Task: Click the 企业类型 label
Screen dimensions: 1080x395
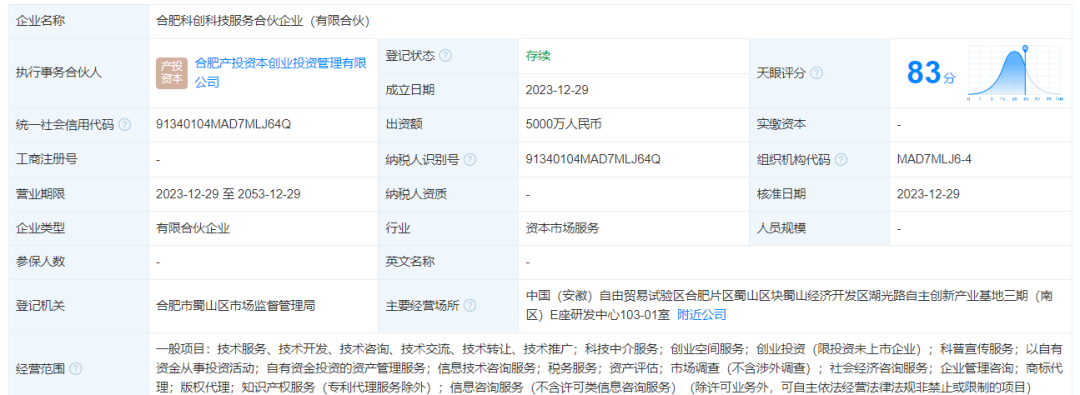Action: (x=40, y=228)
